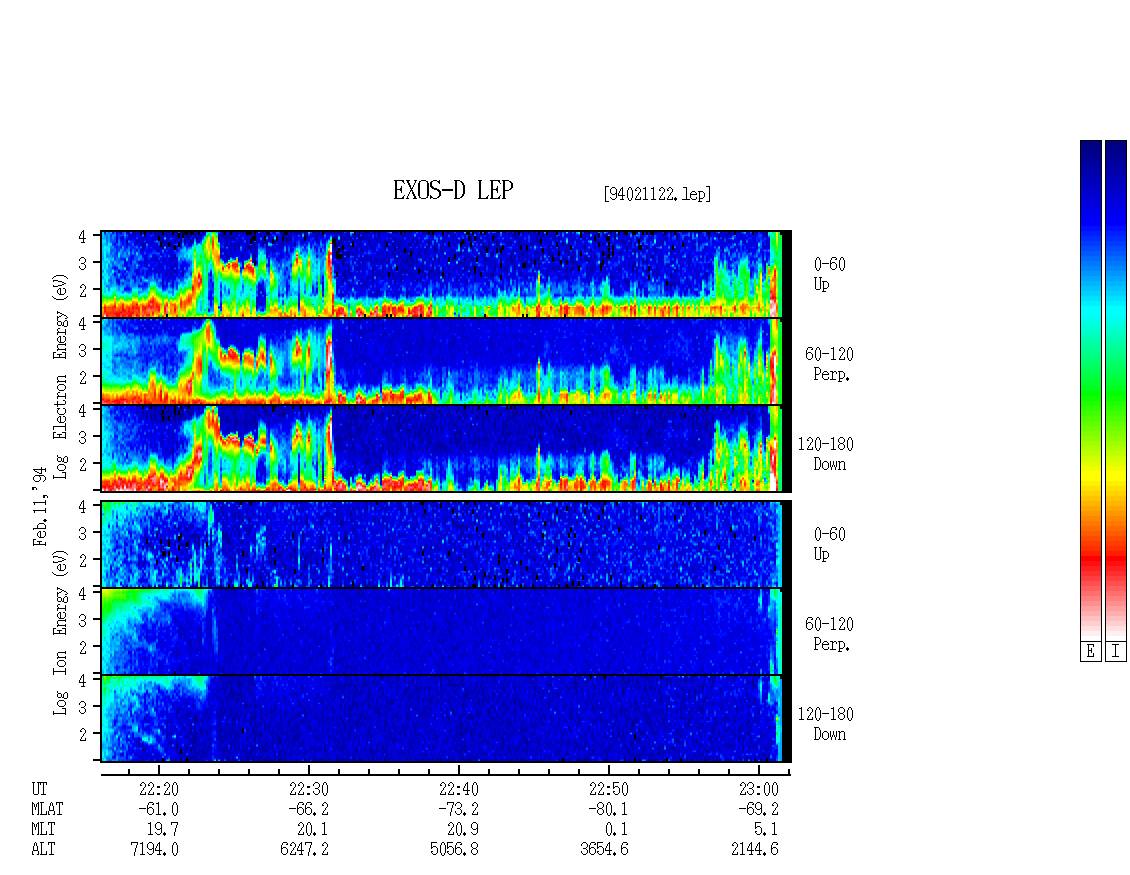Select the boxed I label under the colorbar
This screenshot has width=1130, height=875.
pos(1116,652)
